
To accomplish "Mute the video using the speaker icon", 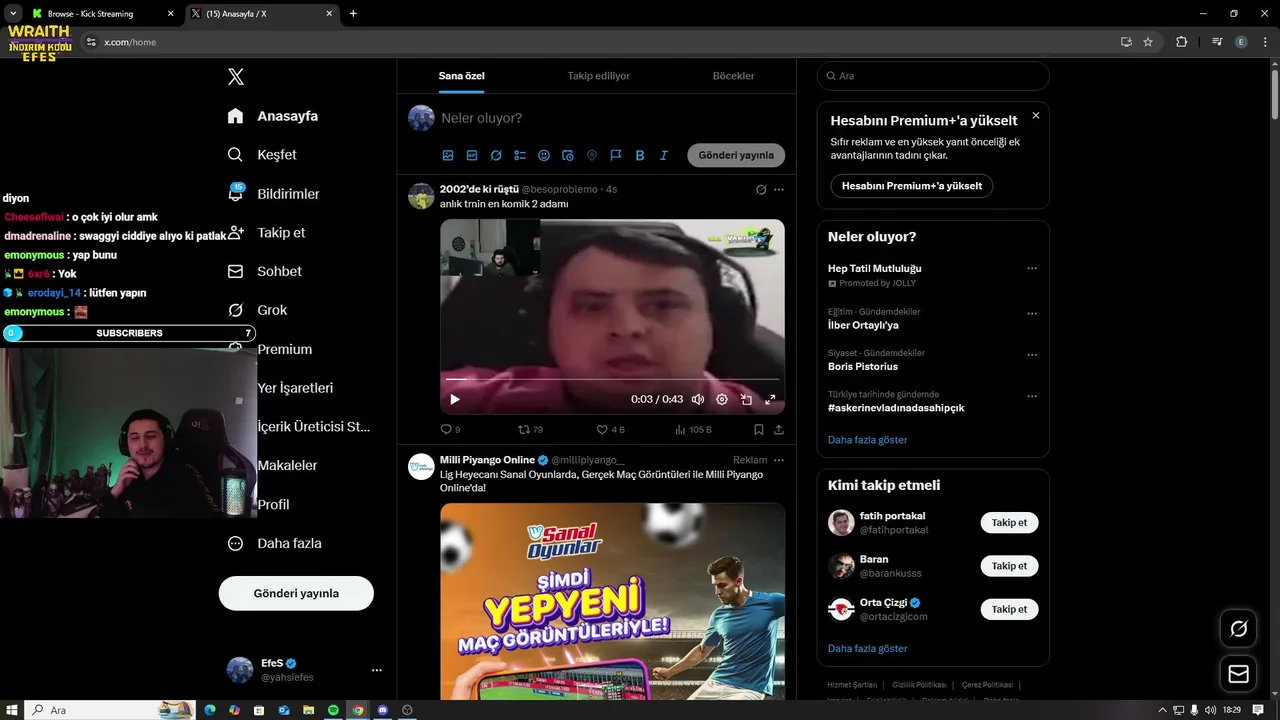I will (x=698, y=399).
